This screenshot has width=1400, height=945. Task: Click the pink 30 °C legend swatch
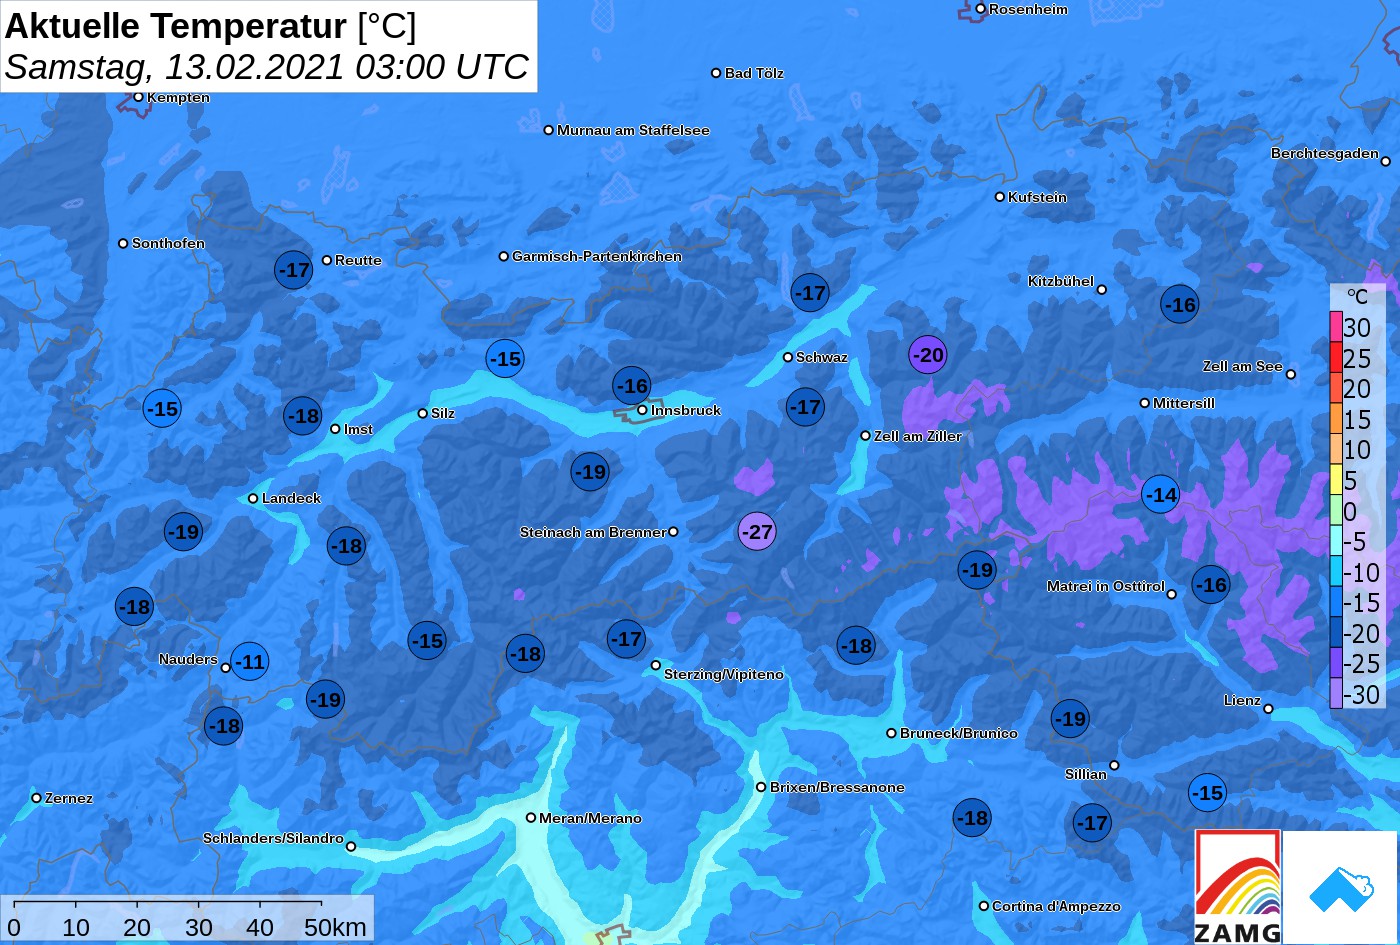(1336, 327)
